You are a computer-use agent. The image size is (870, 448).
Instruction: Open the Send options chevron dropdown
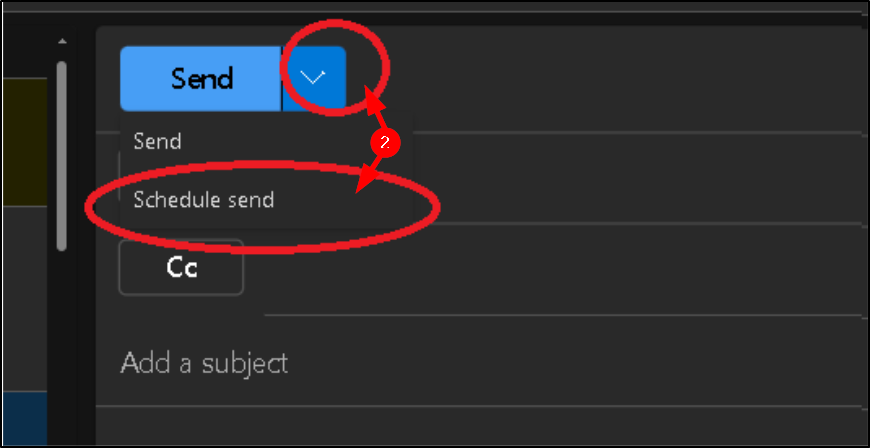[x=314, y=78]
